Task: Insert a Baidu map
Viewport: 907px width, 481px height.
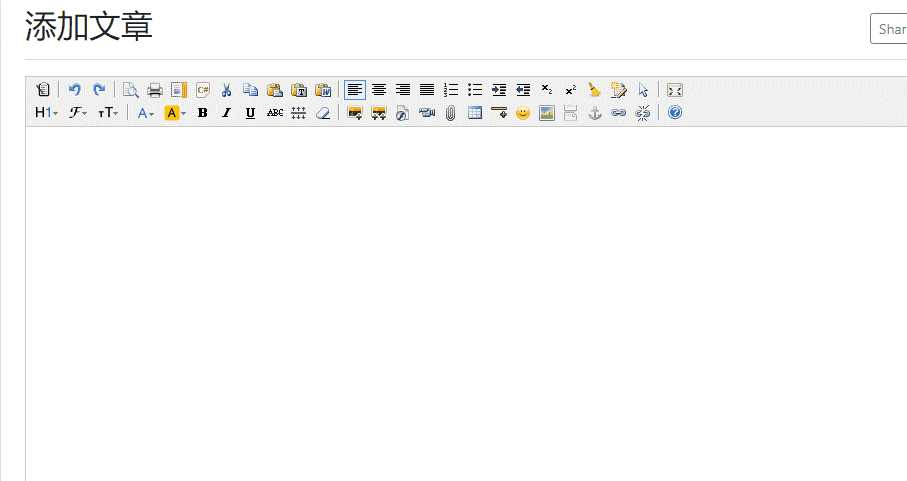Action: 547,113
